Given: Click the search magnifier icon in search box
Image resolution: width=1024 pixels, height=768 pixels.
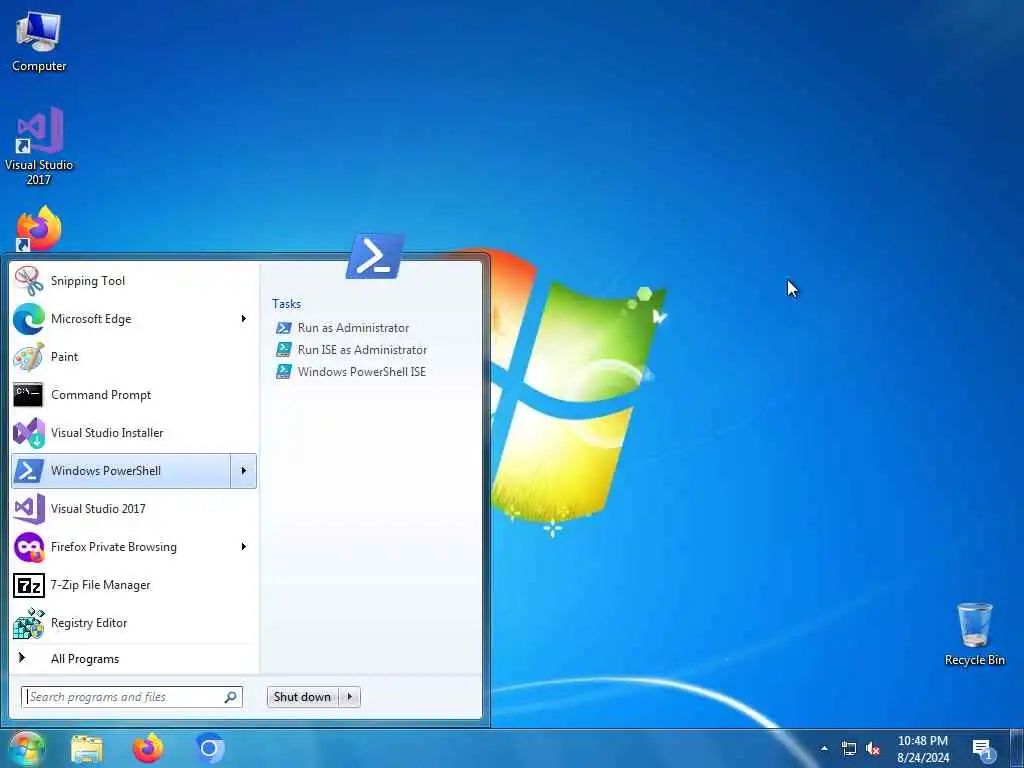Looking at the screenshot, I should point(231,697).
